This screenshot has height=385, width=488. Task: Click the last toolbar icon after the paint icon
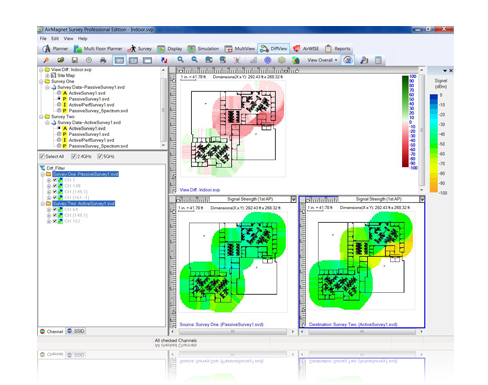click(378, 60)
